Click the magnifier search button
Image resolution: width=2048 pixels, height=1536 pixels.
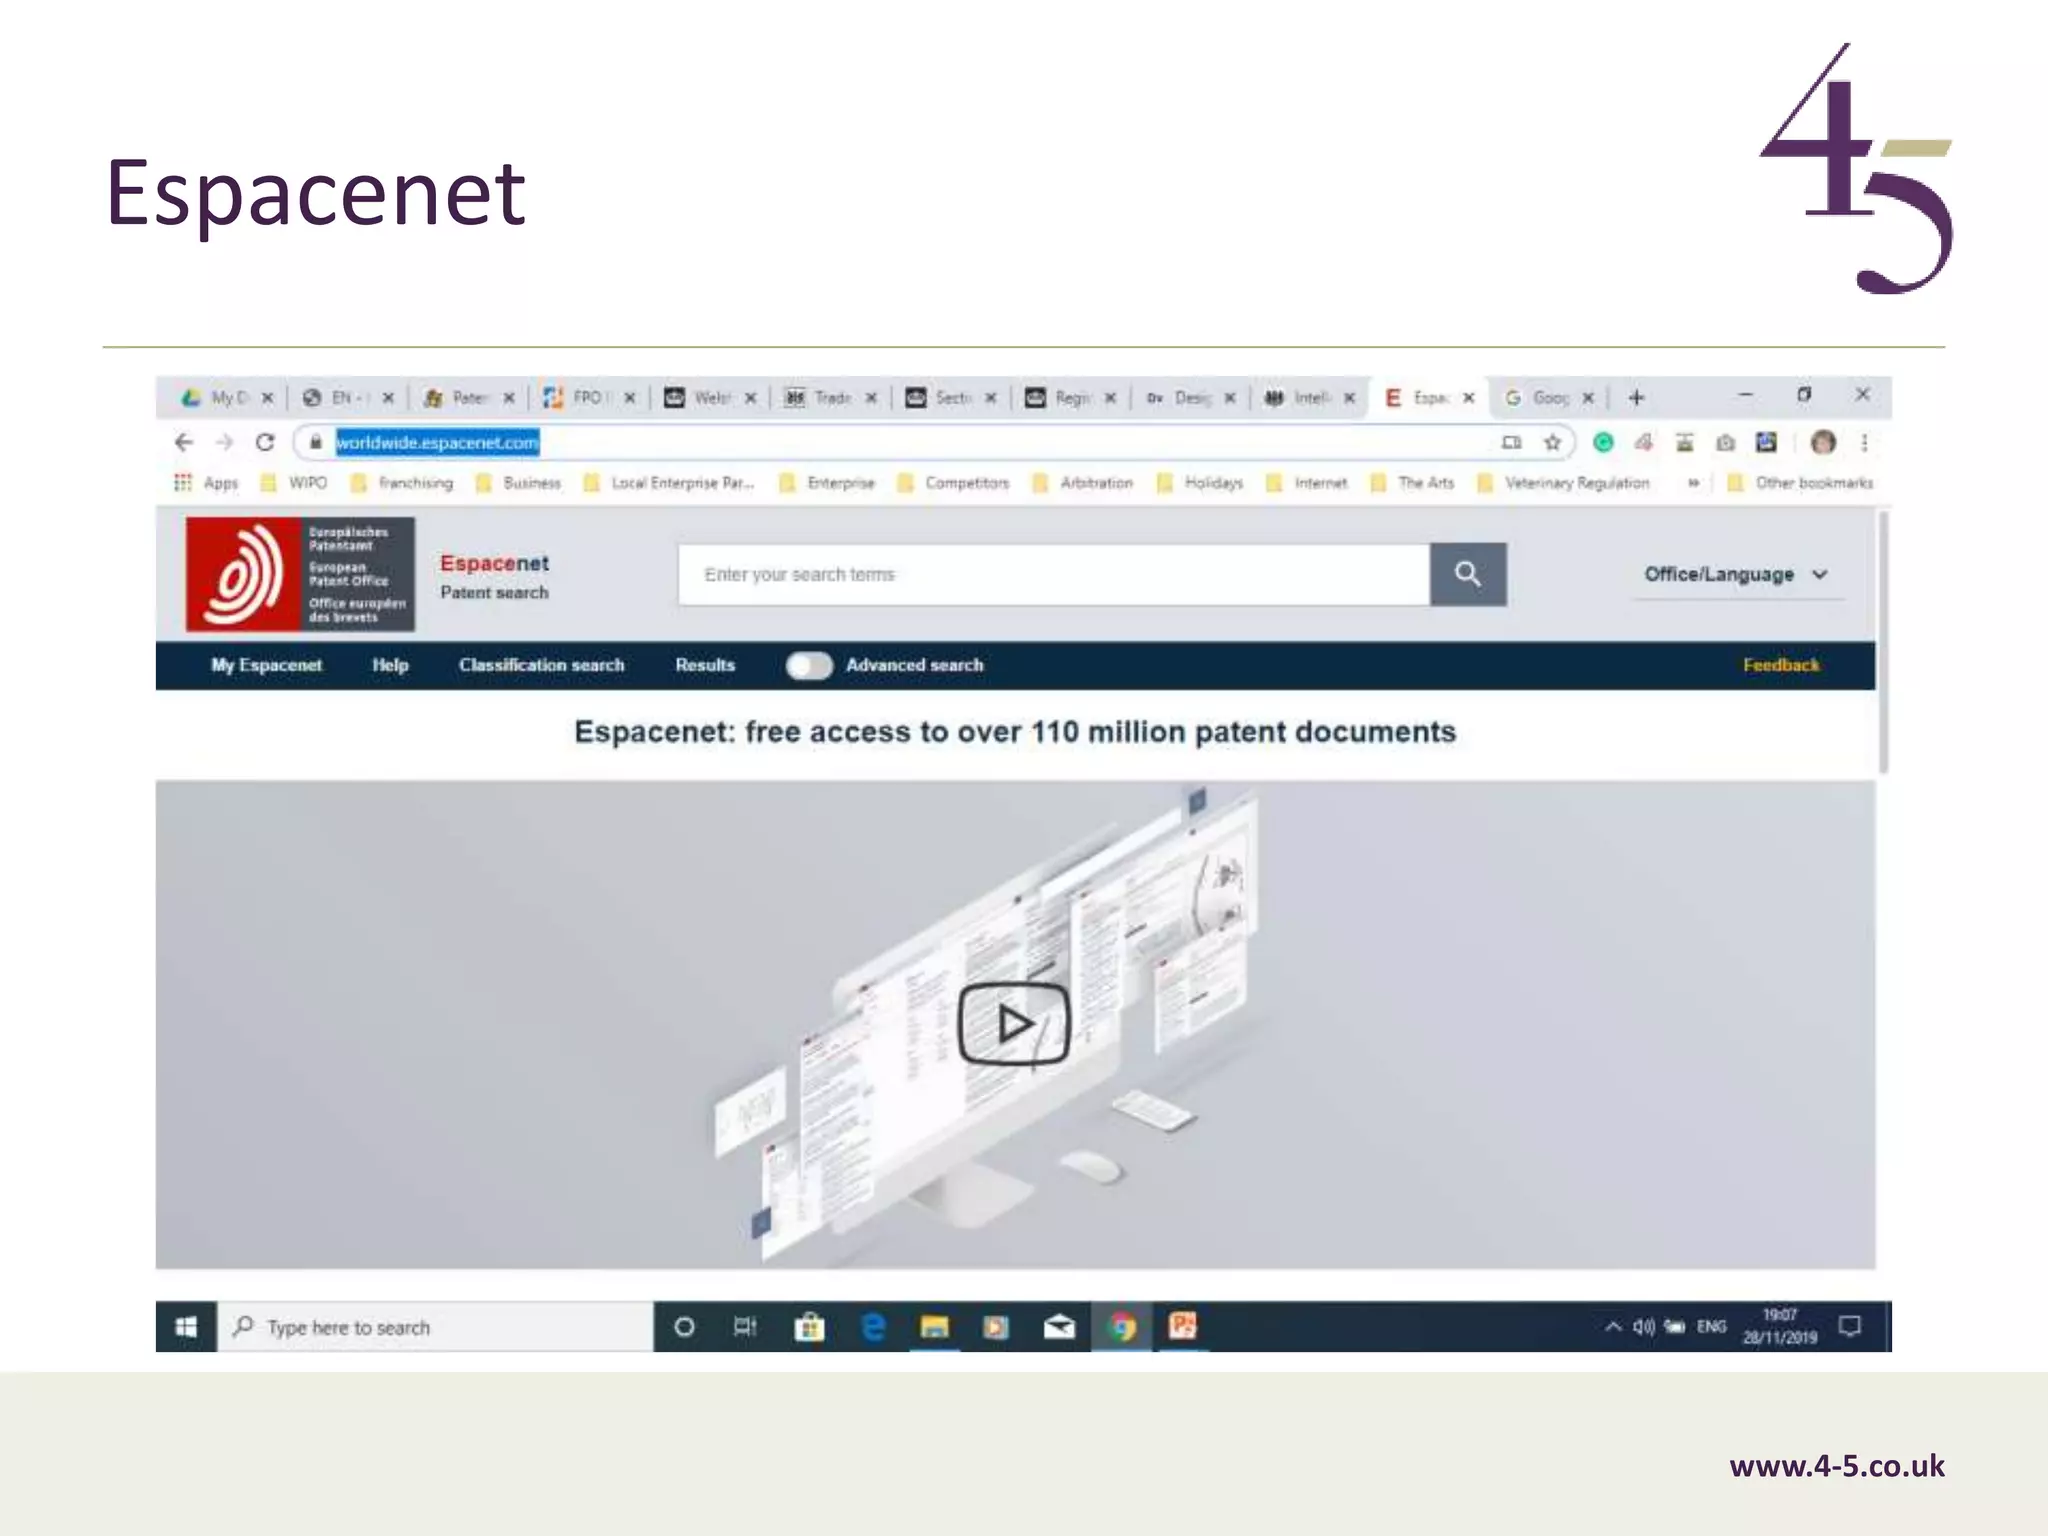[x=1467, y=574]
